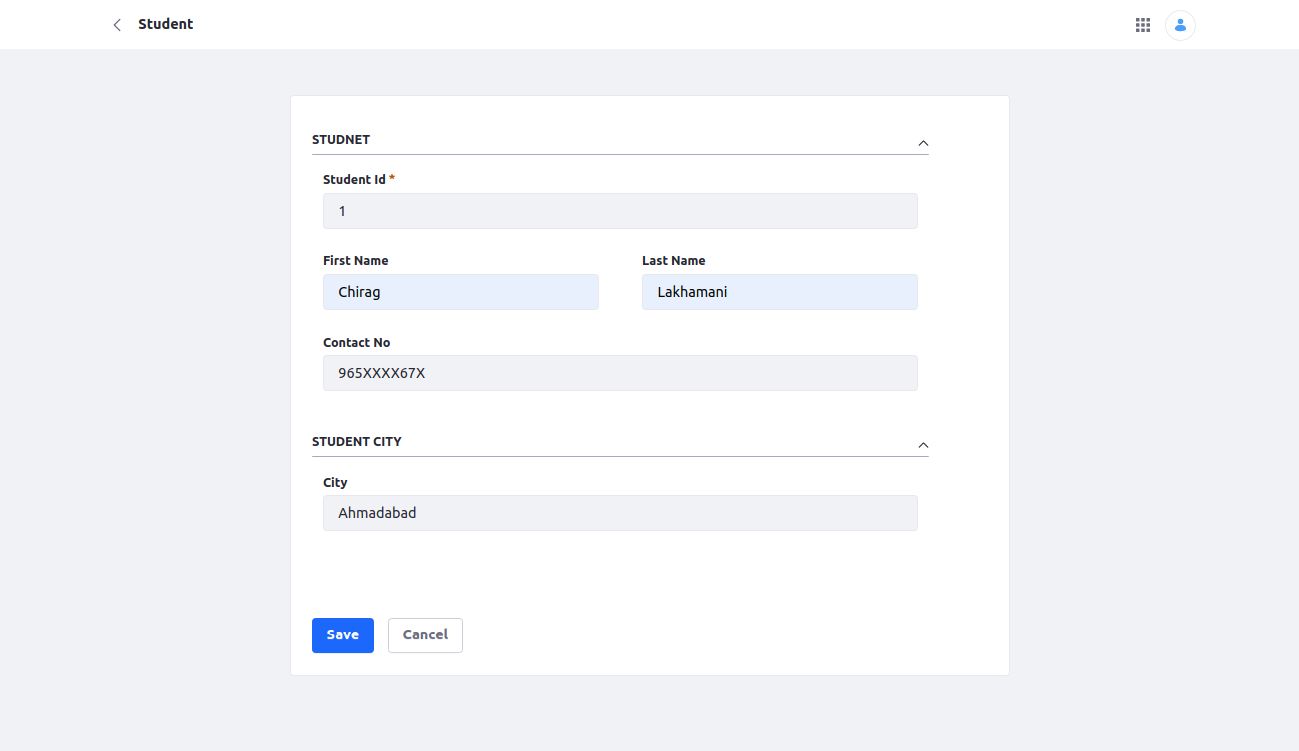Click the Contact No input field
The height and width of the screenshot is (751, 1299).
click(x=620, y=373)
